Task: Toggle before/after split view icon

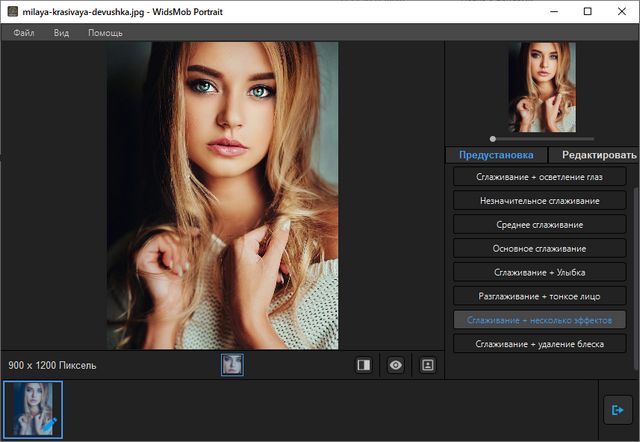Action: [364, 365]
